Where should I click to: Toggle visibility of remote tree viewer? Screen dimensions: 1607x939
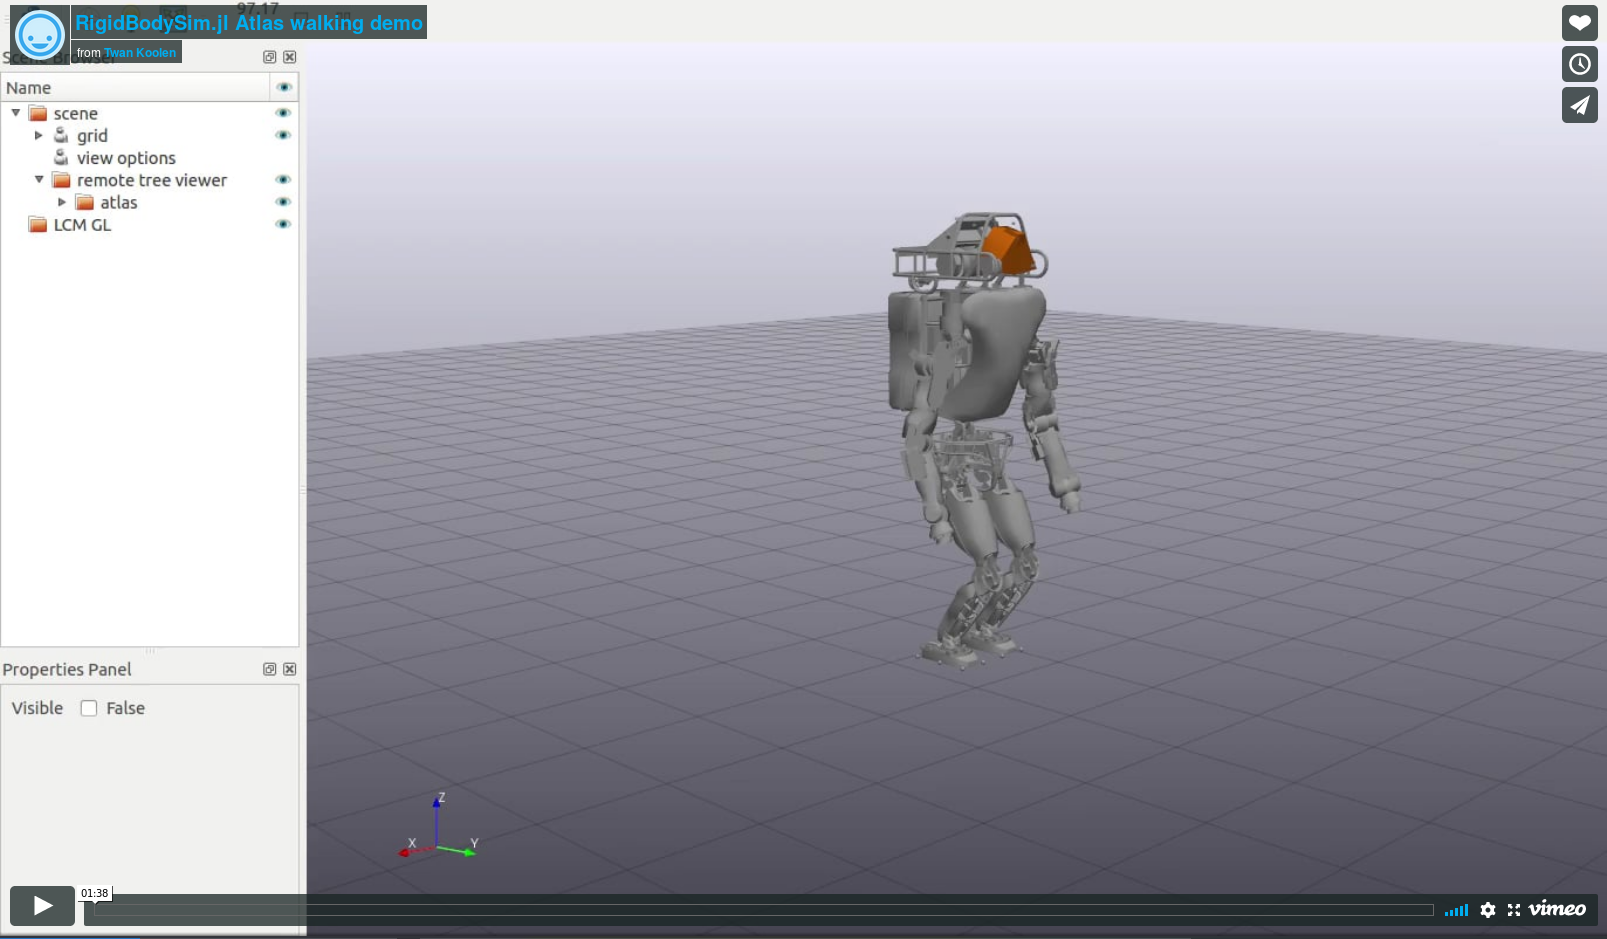pos(283,180)
